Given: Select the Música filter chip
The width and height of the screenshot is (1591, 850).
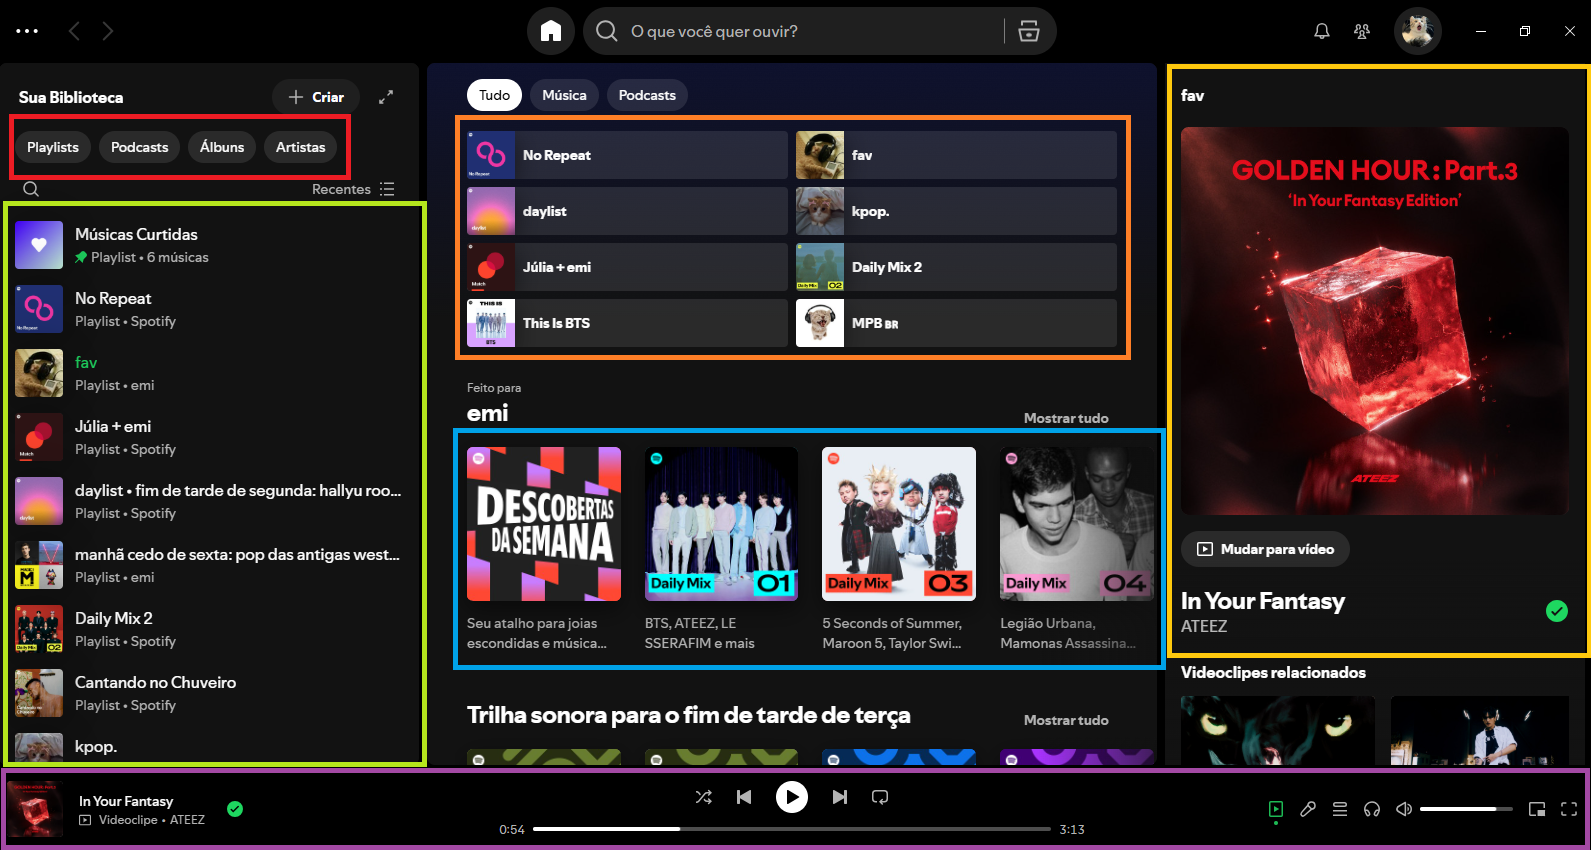Looking at the screenshot, I should click(565, 95).
